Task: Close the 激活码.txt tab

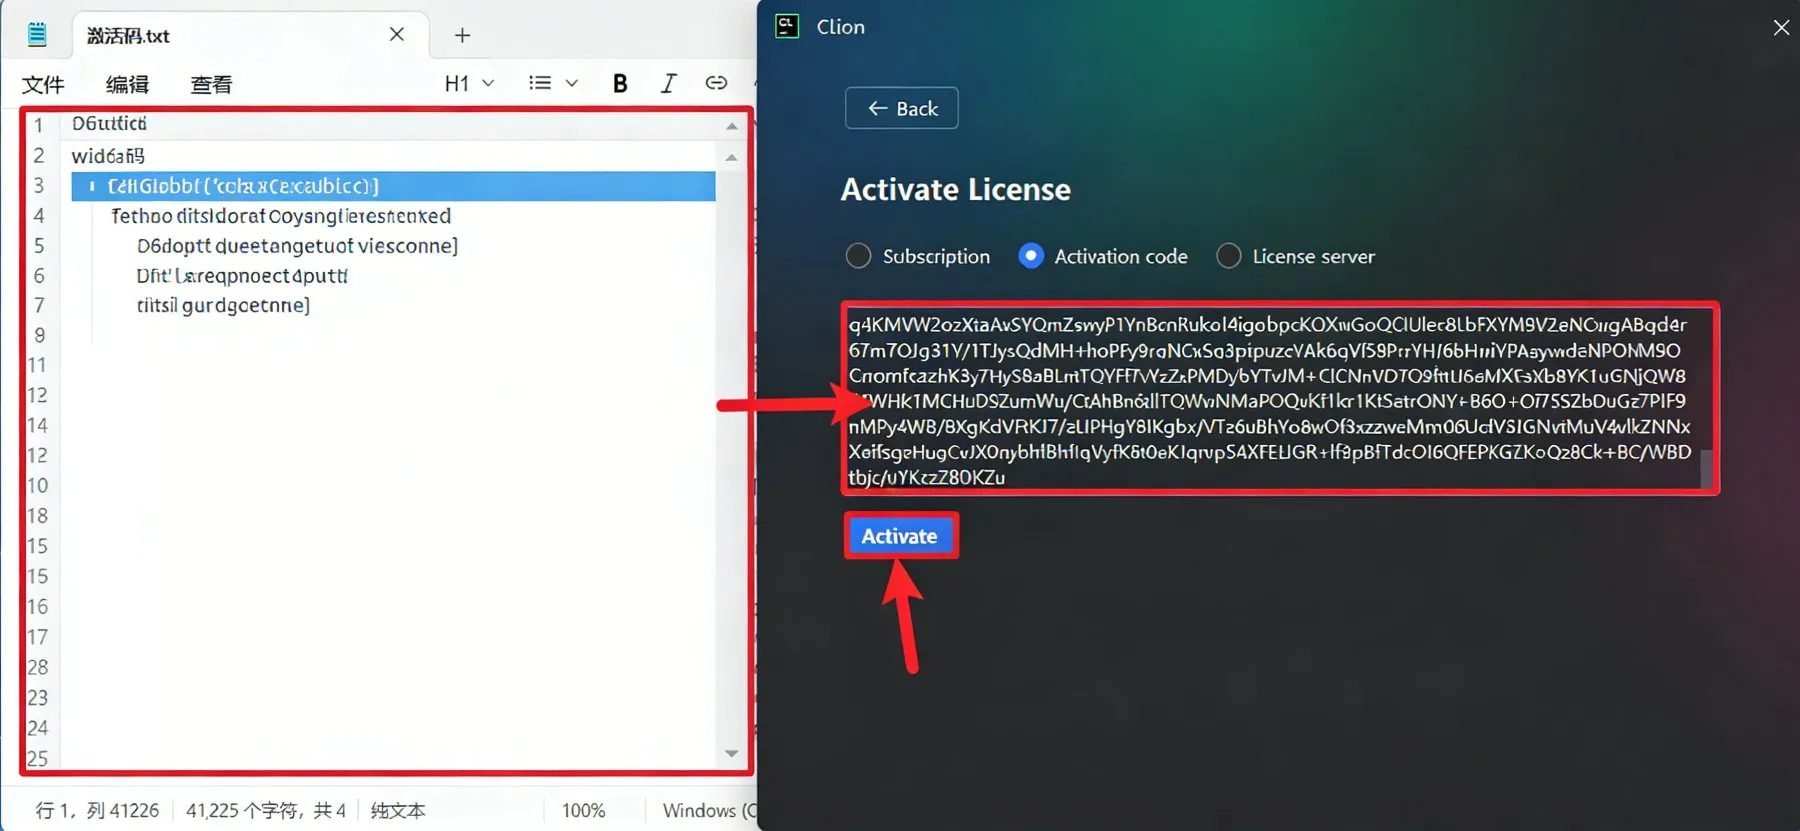Action: click(397, 35)
